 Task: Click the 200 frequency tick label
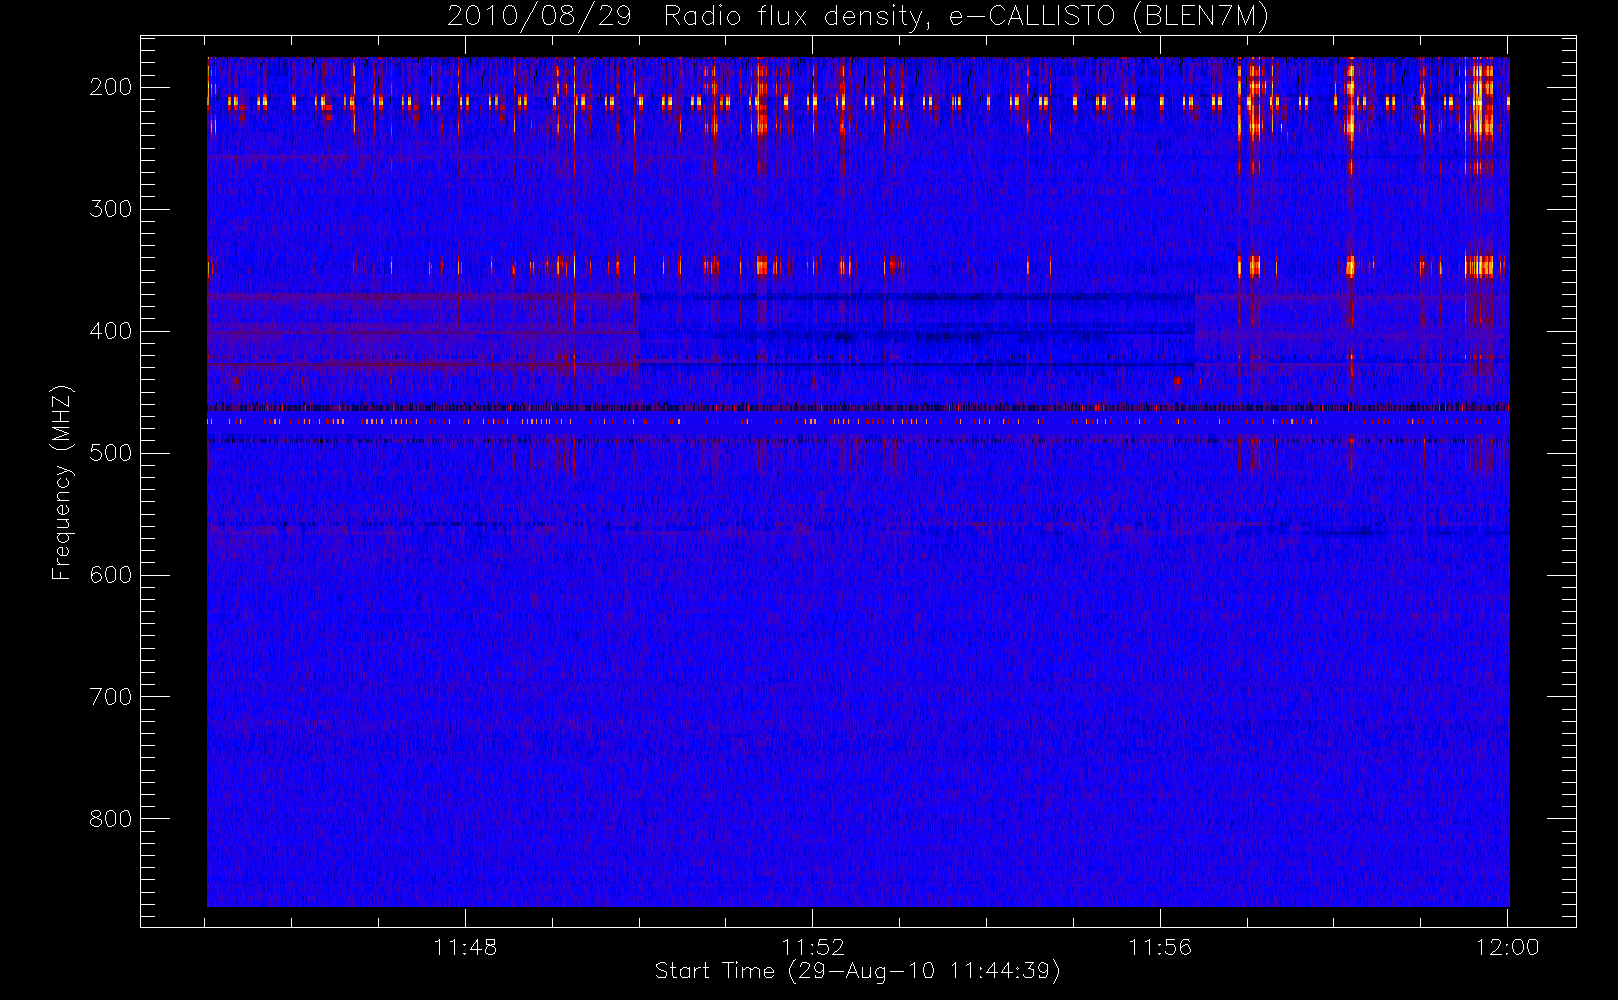point(111,87)
